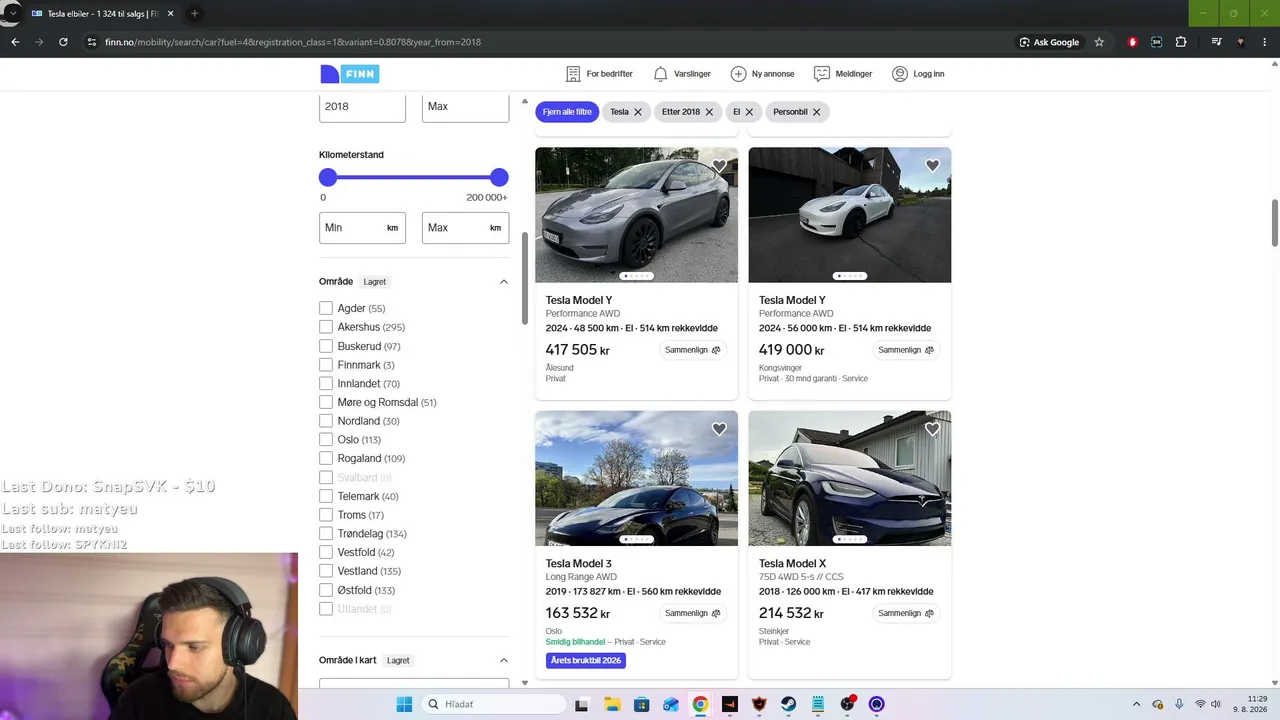Click the filter sidebar scroll-down arrow
Image resolution: width=1280 pixels, height=720 pixels.
pyautogui.click(x=525, y=683)
